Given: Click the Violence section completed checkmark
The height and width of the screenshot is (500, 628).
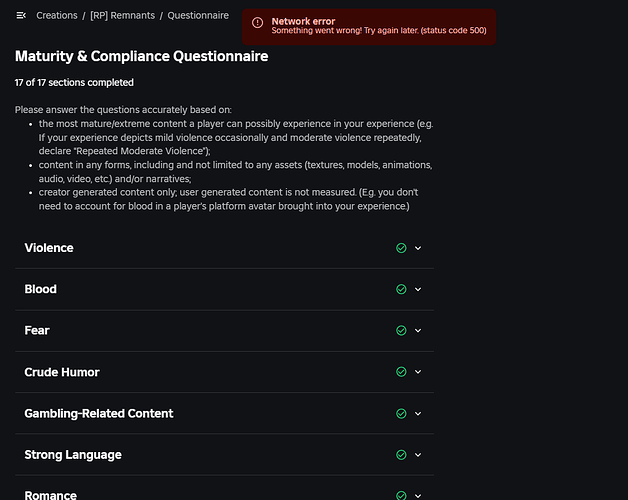Looking at the screenshot, I should coord(401,248).
